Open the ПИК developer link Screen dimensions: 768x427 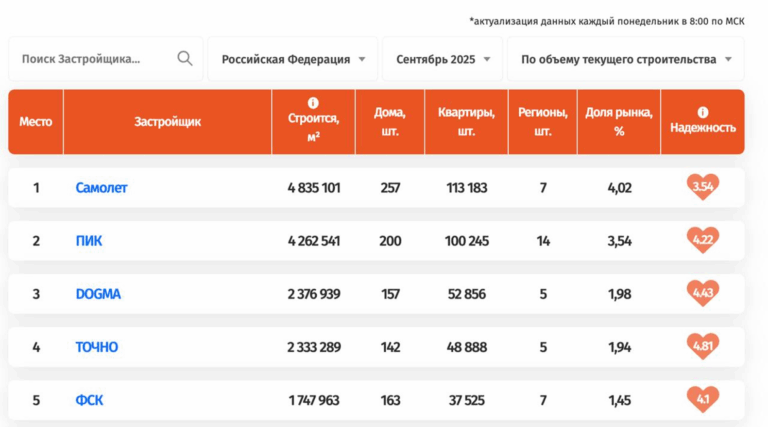[89, 241]
